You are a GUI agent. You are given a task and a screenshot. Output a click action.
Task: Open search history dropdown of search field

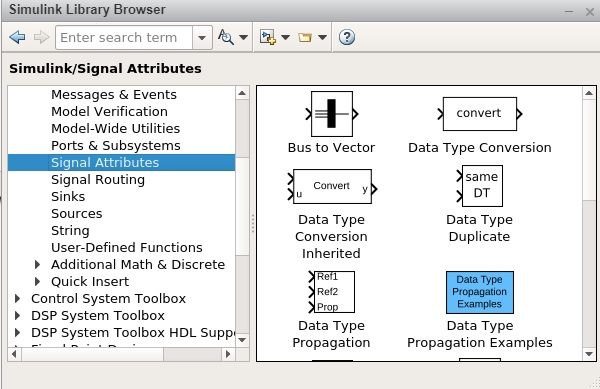click(202, 37)
